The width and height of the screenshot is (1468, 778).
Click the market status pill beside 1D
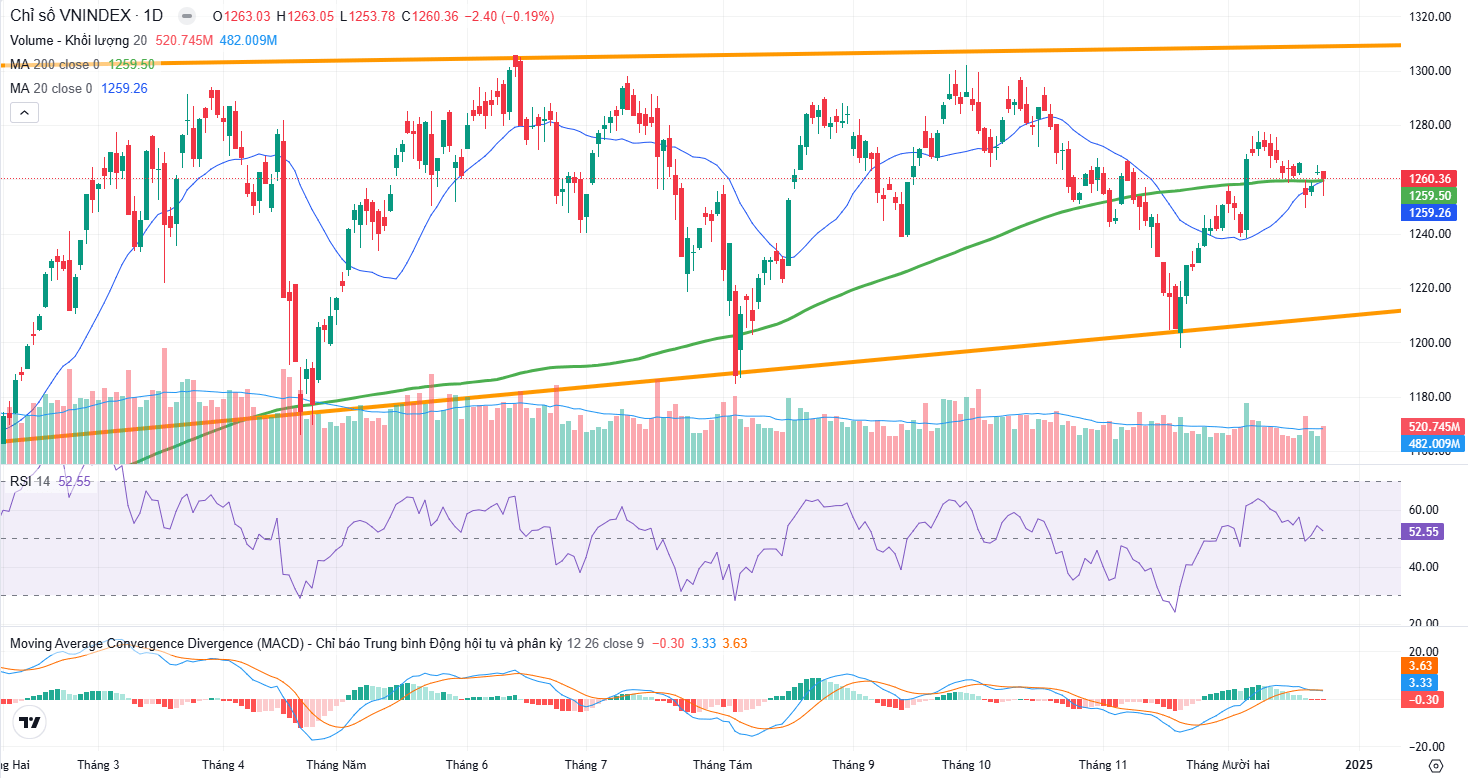pos(186,16)
